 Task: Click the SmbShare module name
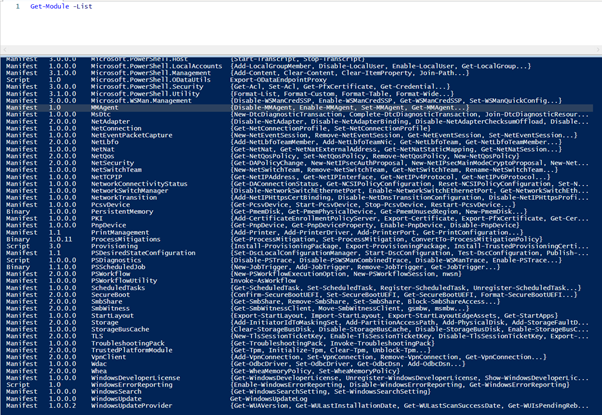point(106,301)
